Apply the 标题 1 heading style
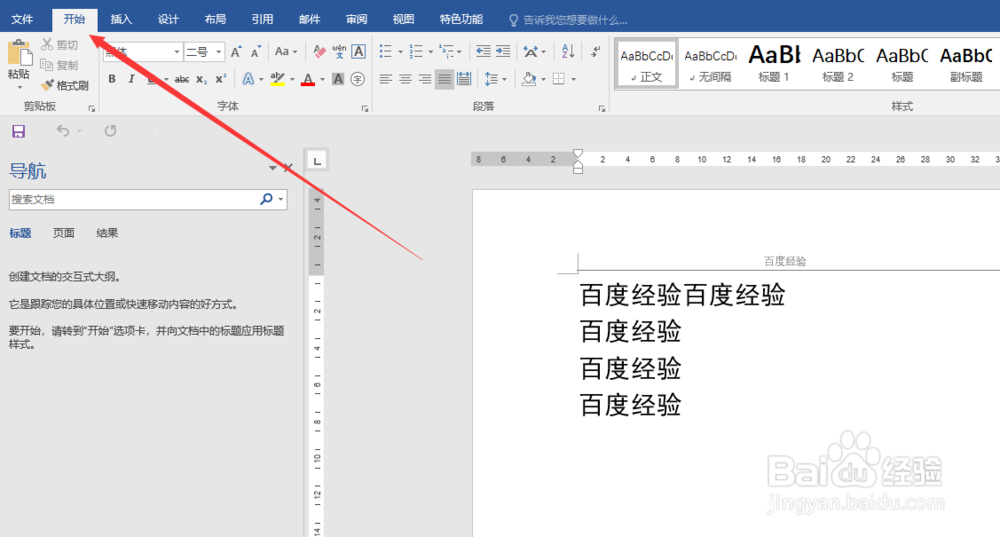 [774, 64]
